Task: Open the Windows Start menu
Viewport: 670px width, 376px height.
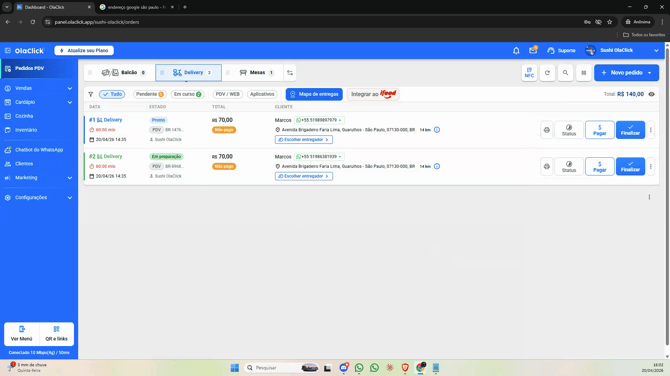Action: coord(235,368)
